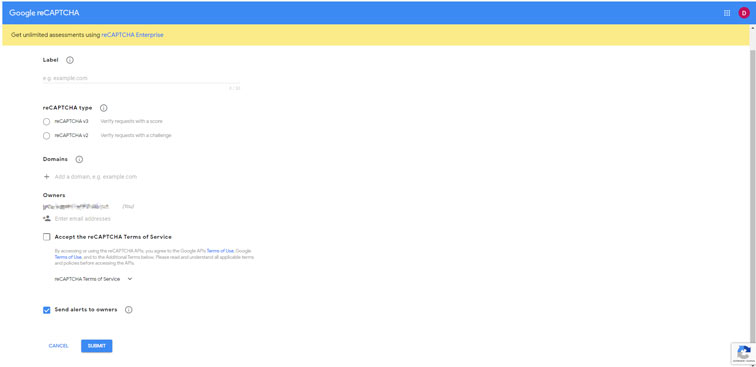Image resolution: width=756 pixels, height=367 pixels.
Task: Expand reCAPTCHA Terms of Service chevron
Action: pyautogui.click(x=130, y=279)
